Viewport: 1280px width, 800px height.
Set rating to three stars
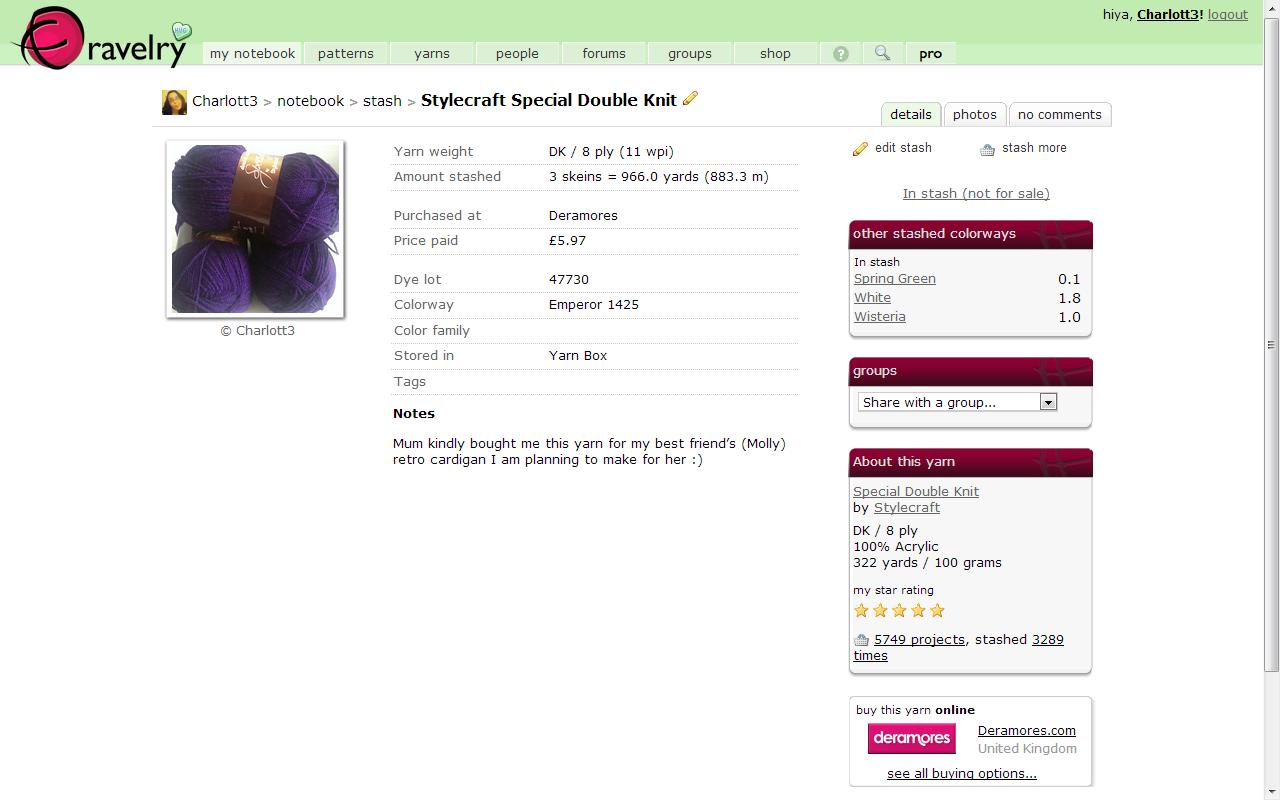point(899,610)
